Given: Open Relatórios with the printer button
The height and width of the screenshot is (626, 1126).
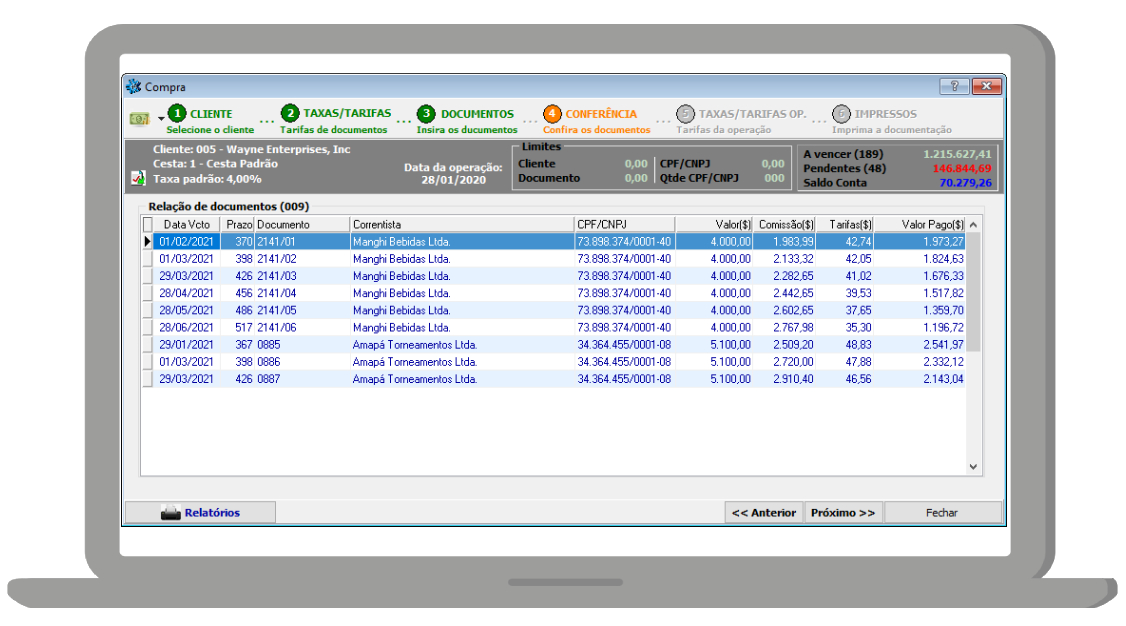Looking at the screenshot, I should click(x=200, y=512).
